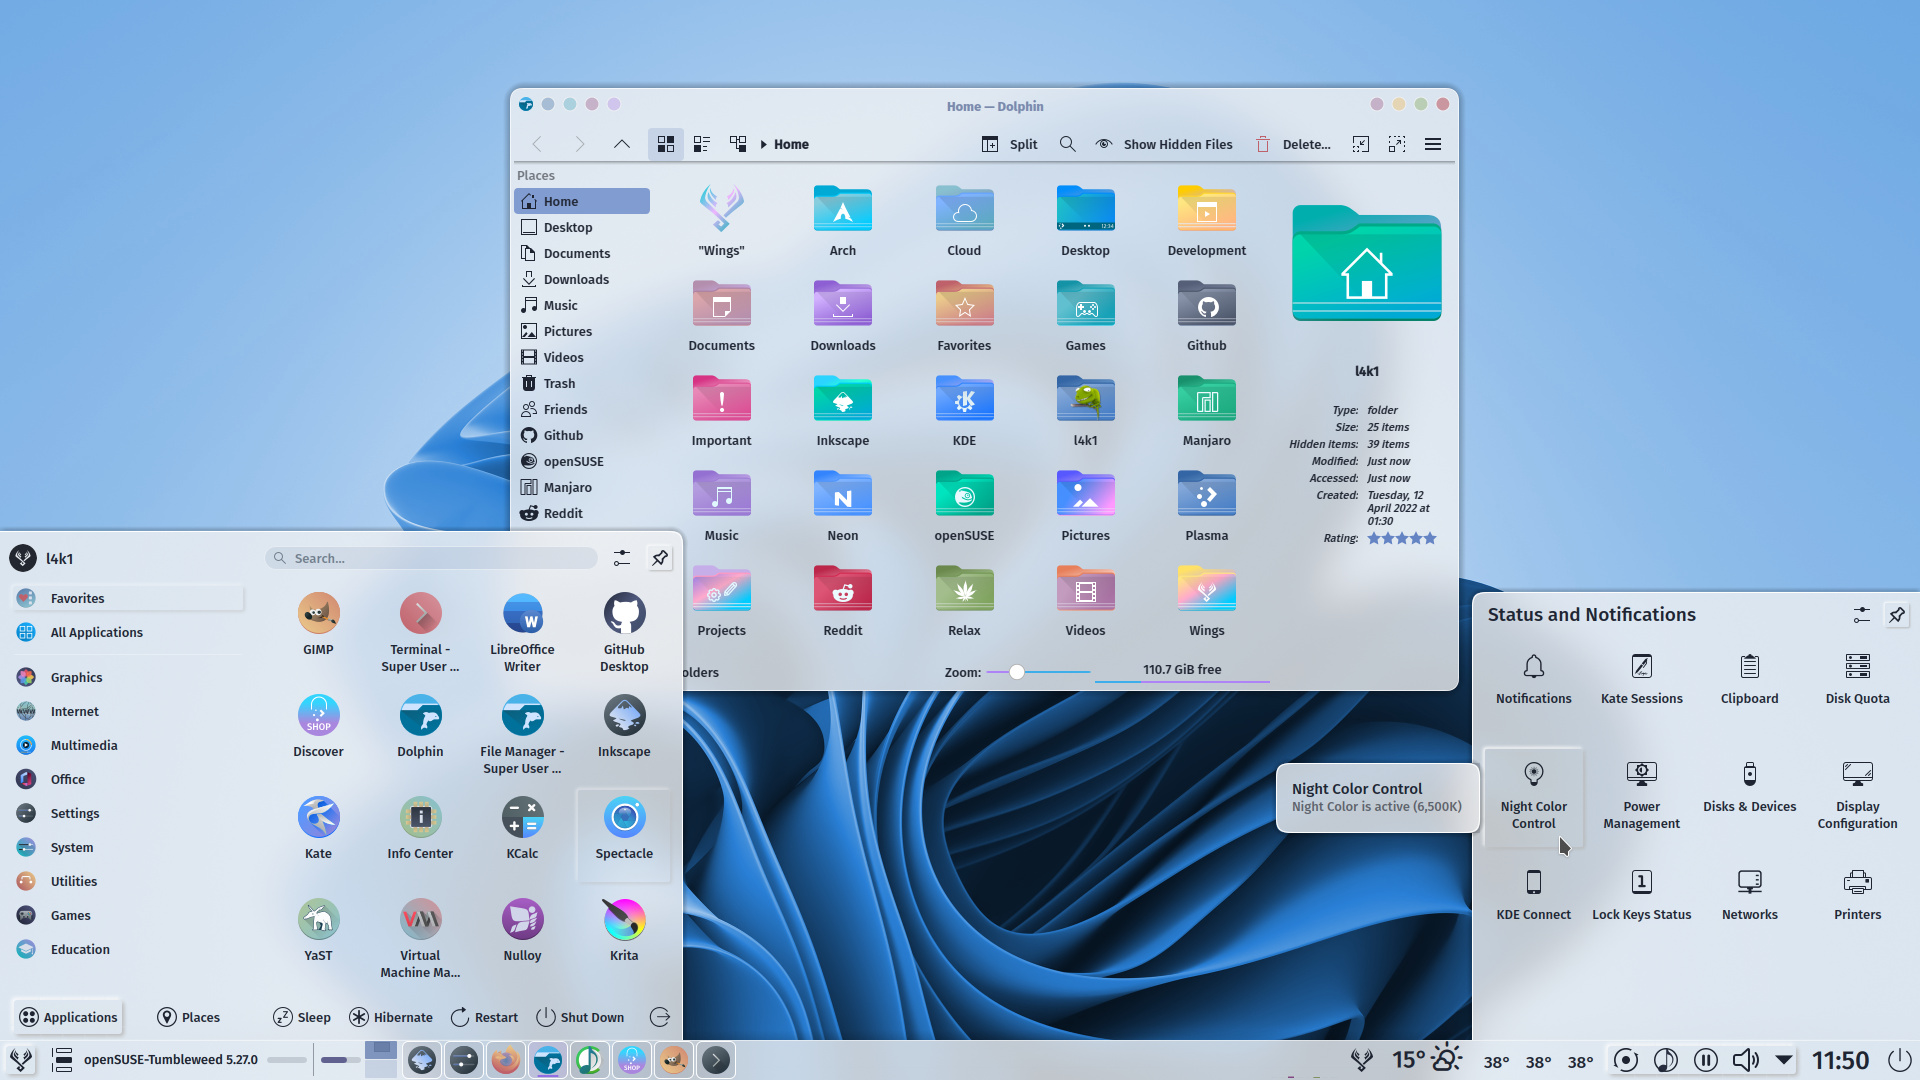
Task: Launch Virtual Machine Manager from launcher
Action: click(x=420, y=938)
